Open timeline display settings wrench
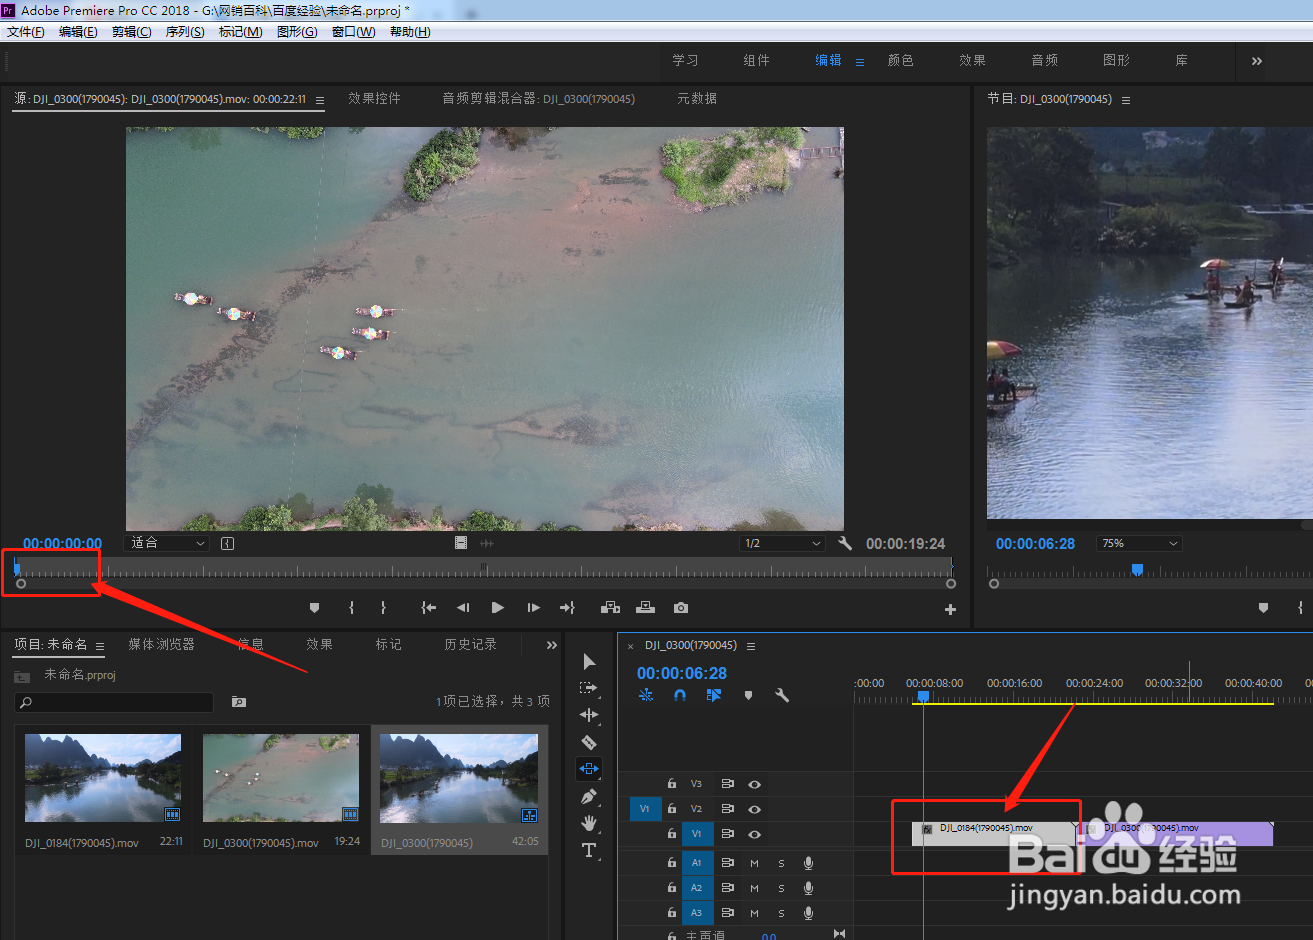 (782, 695)
